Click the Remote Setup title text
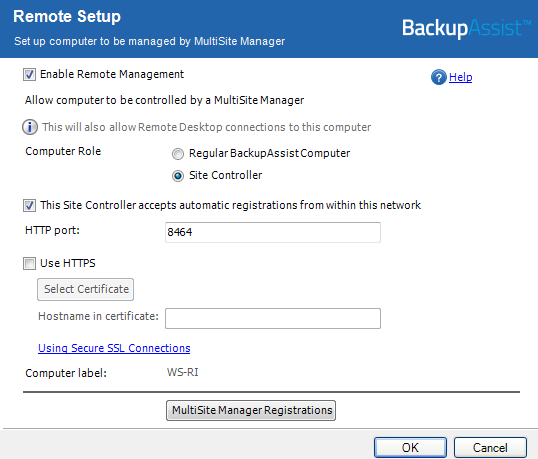The width and height of the screenshot is (538, 459). (67, 16)
